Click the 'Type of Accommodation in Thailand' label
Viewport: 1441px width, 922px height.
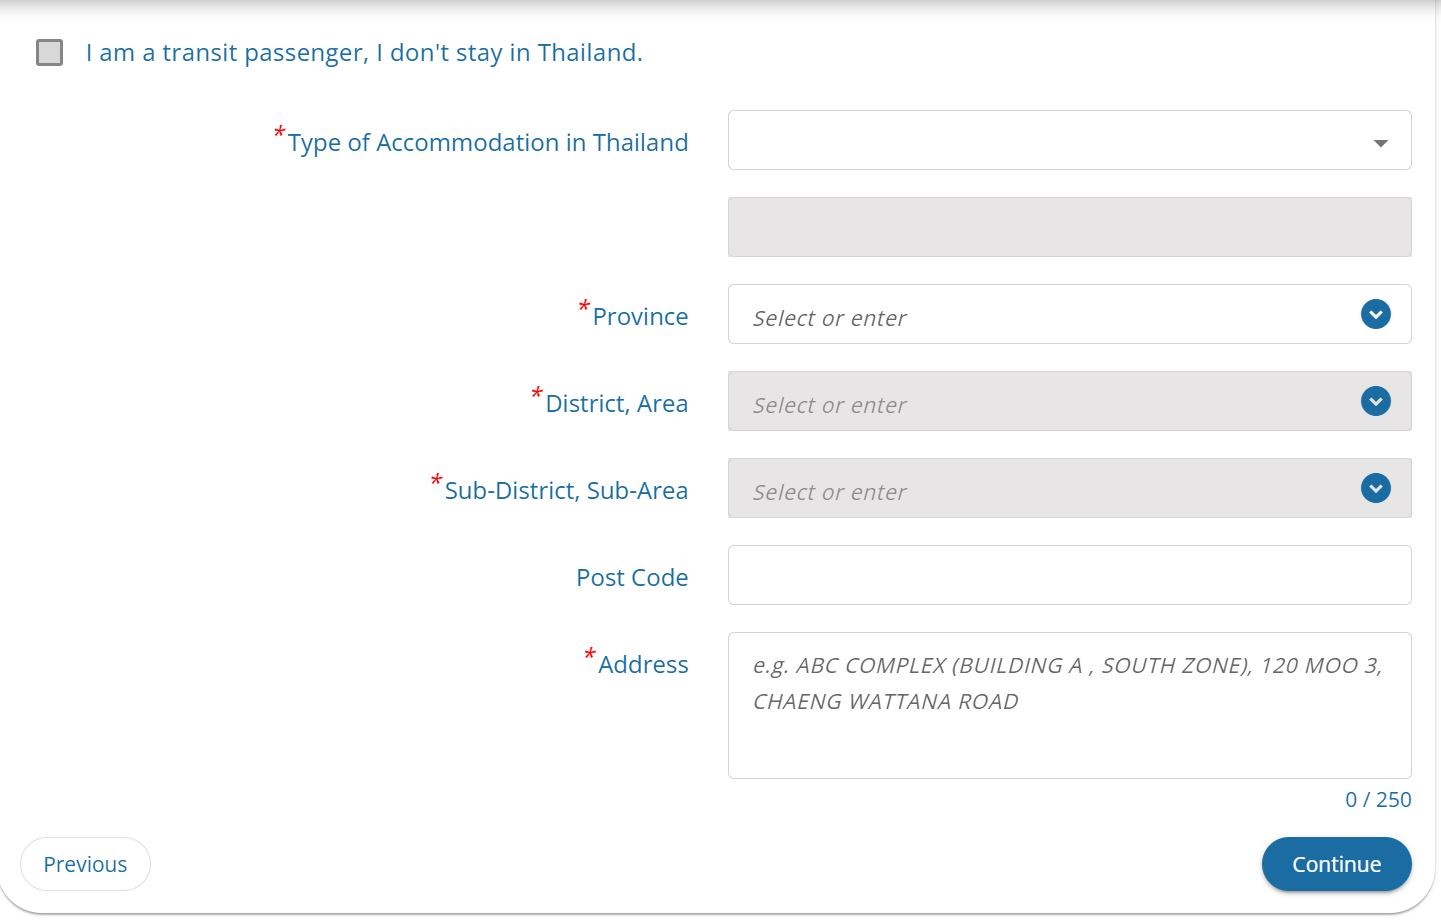tap(488, 142)
